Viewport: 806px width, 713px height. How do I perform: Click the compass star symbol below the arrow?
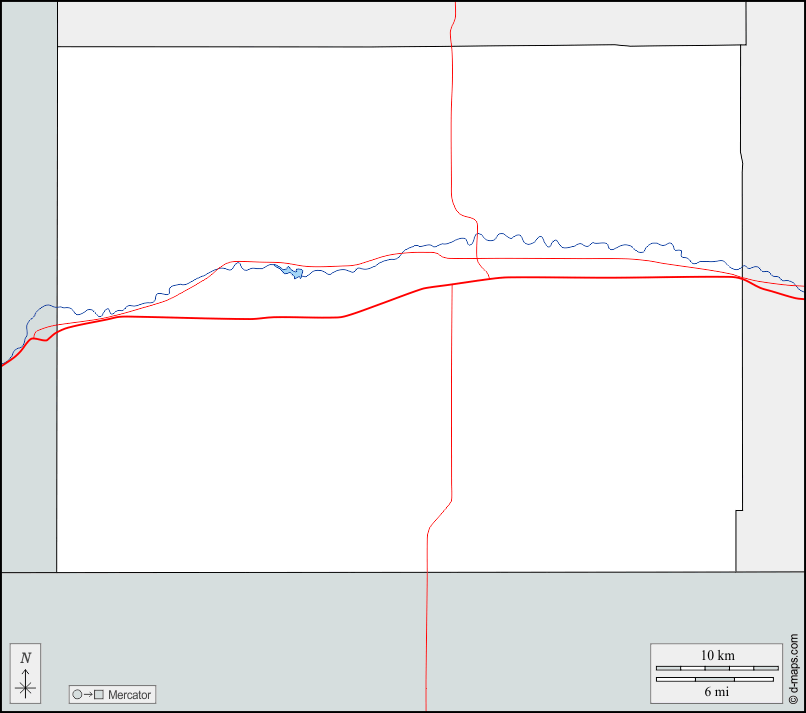click(26, 687)
